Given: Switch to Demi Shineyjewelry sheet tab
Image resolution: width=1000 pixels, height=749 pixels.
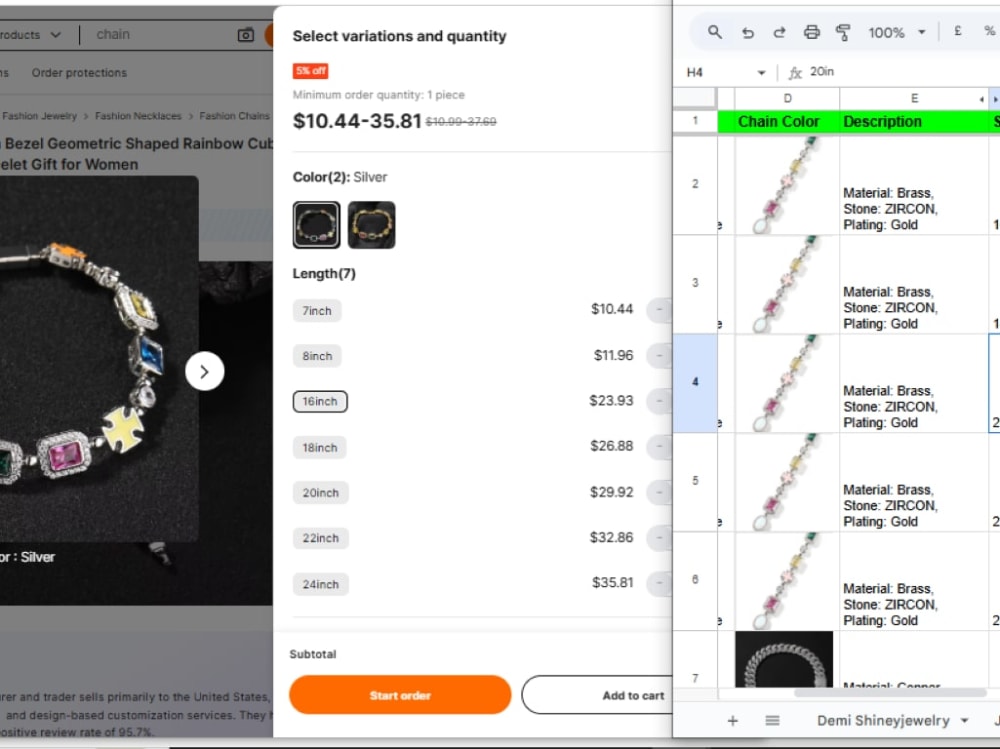Looking at the screenshot, I should (x=883, y=721).
